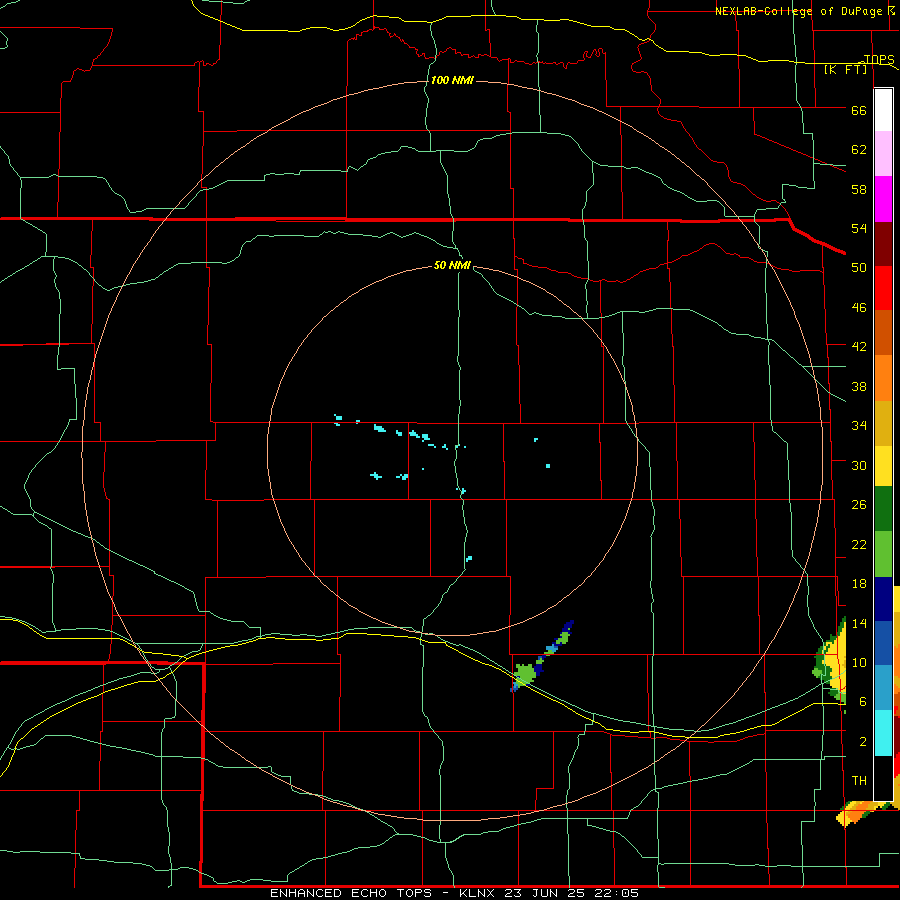Click the legend value 2

point(863,742)
